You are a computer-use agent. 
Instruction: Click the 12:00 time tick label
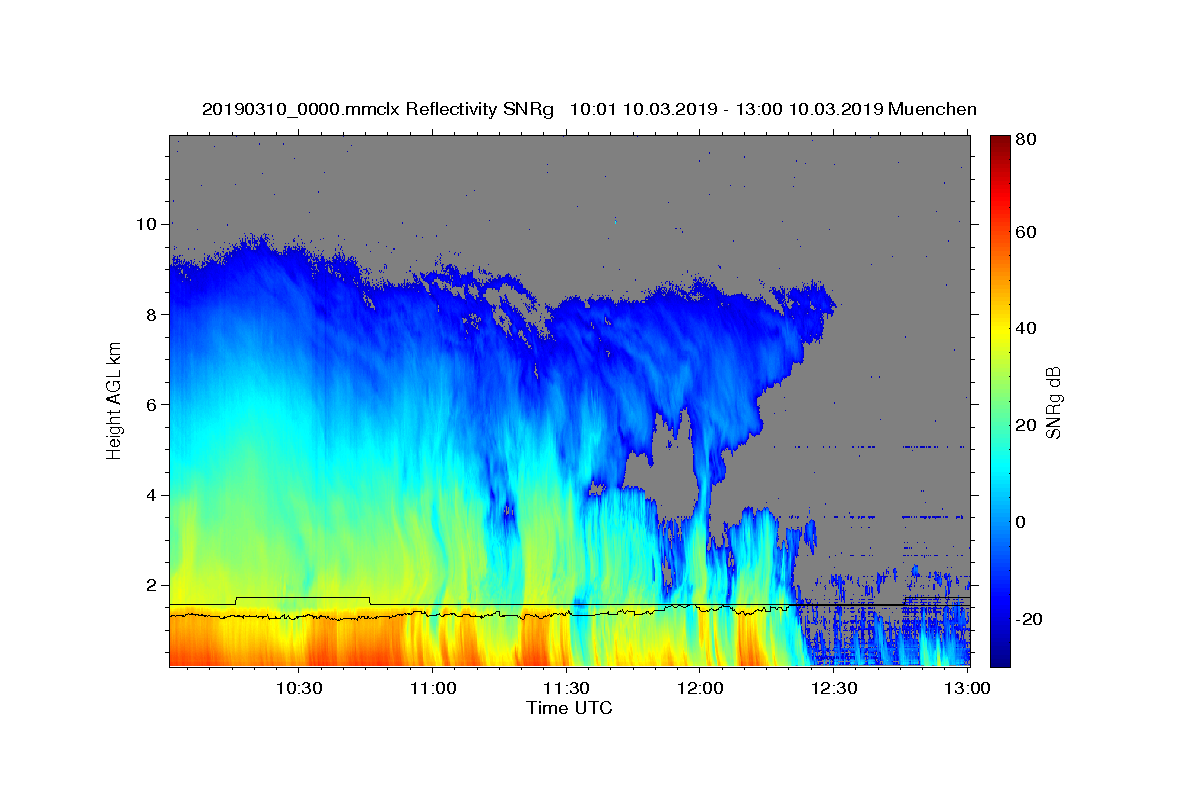click(700, 688)
